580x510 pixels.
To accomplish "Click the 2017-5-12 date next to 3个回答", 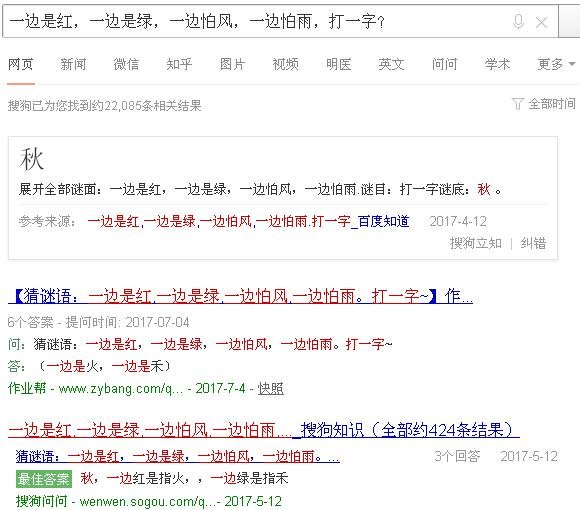I will point(529,456).
